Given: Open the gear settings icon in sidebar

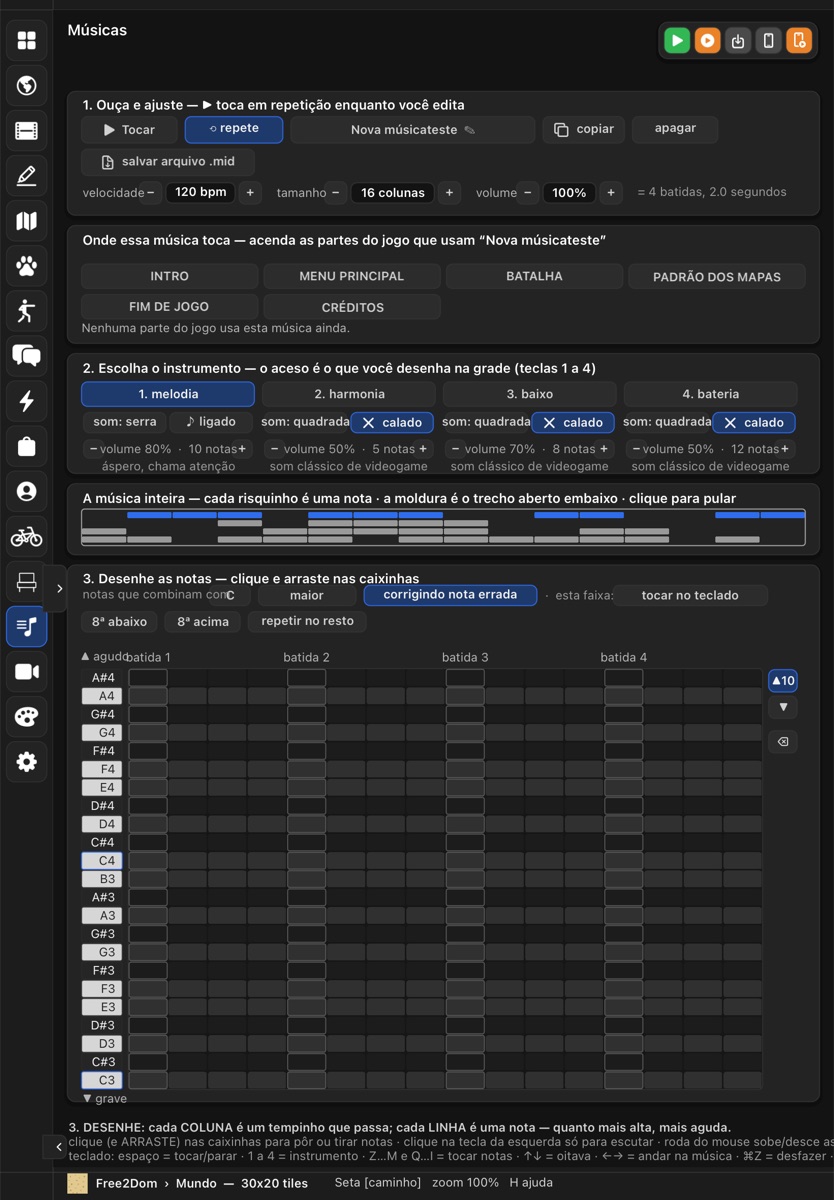Looking at the screenshot, I should 27,762.
